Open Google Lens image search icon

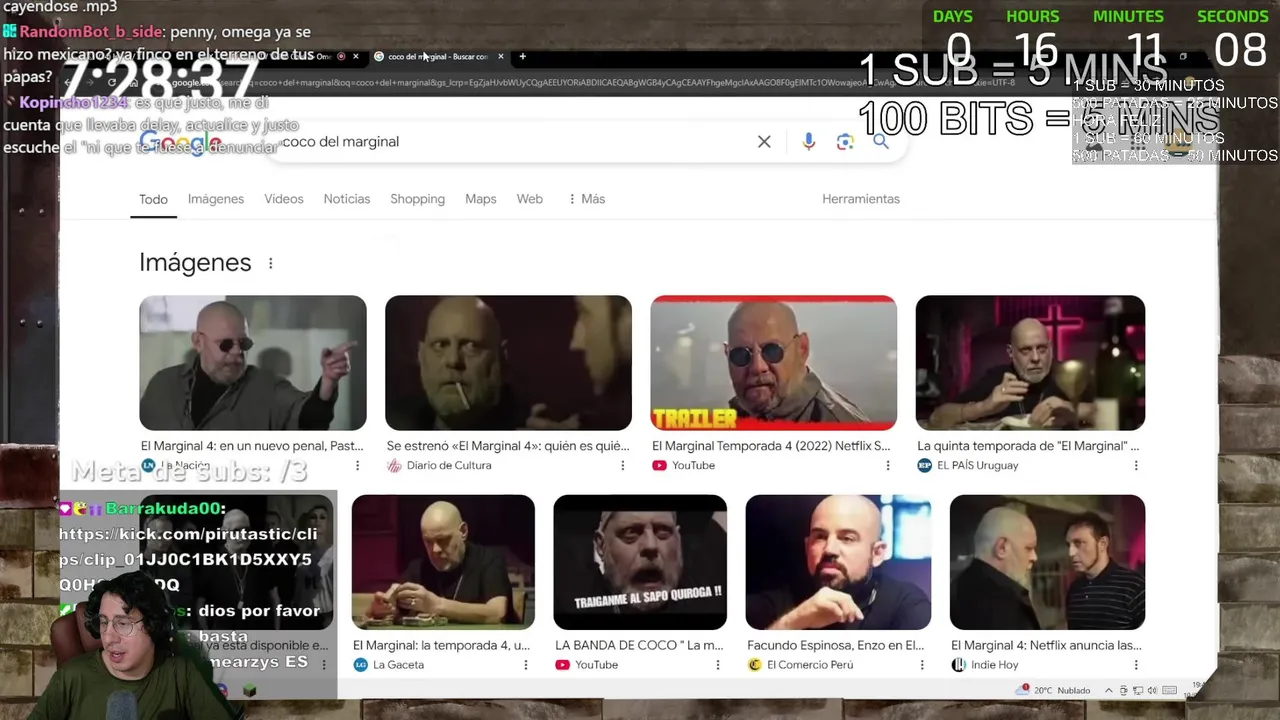click(845, 142)
